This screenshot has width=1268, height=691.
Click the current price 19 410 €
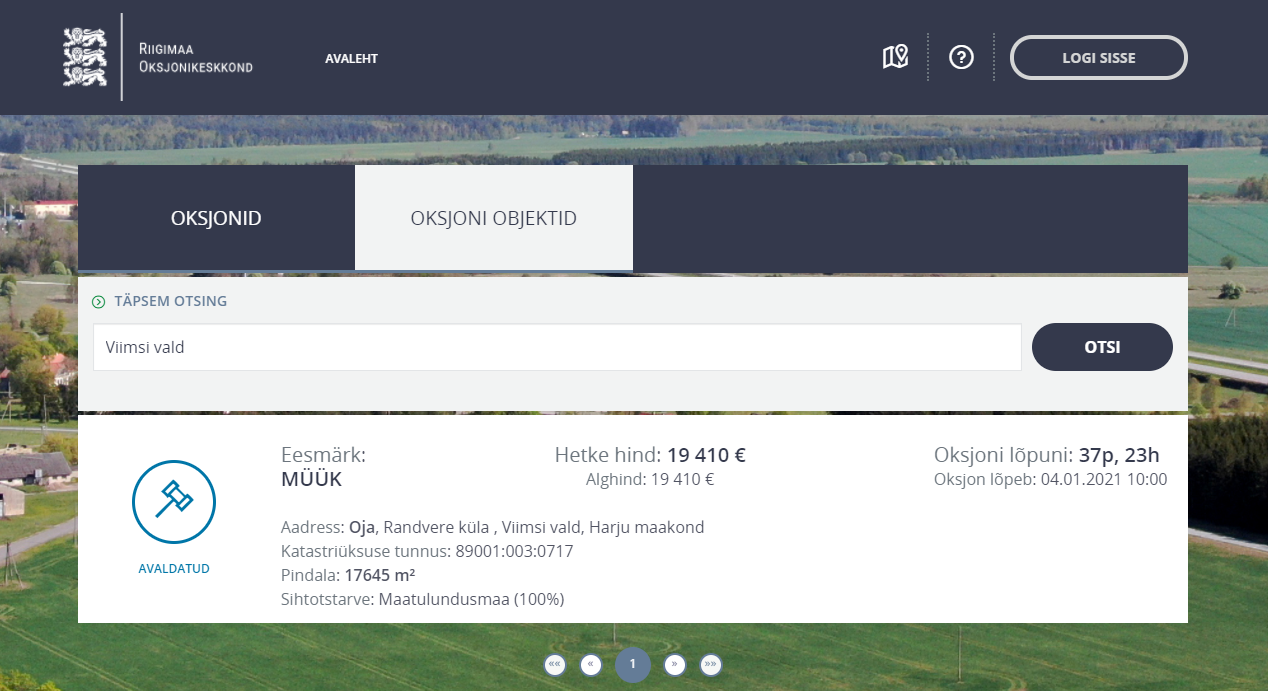[x=707, y=455]
